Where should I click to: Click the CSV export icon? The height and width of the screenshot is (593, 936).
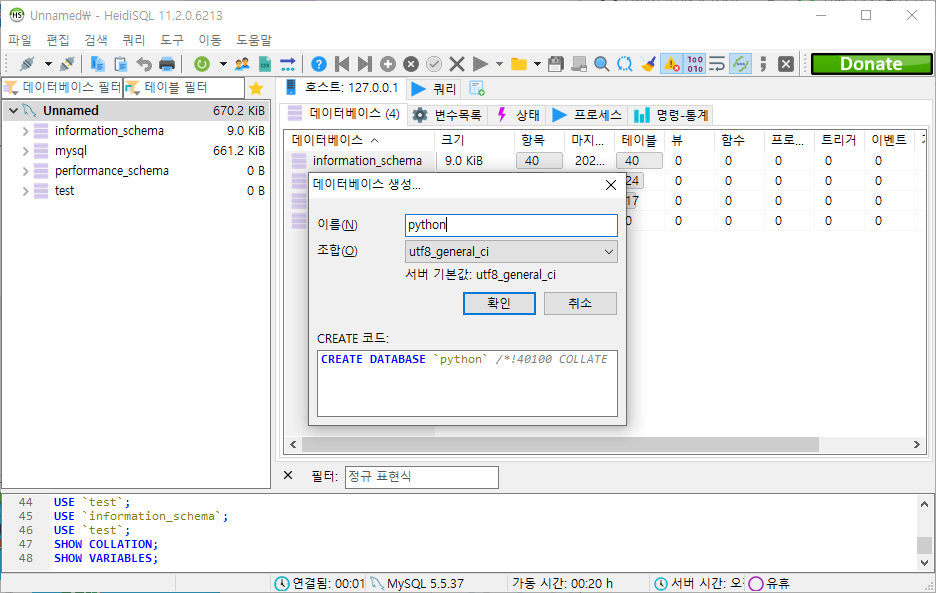coord(265,64)
